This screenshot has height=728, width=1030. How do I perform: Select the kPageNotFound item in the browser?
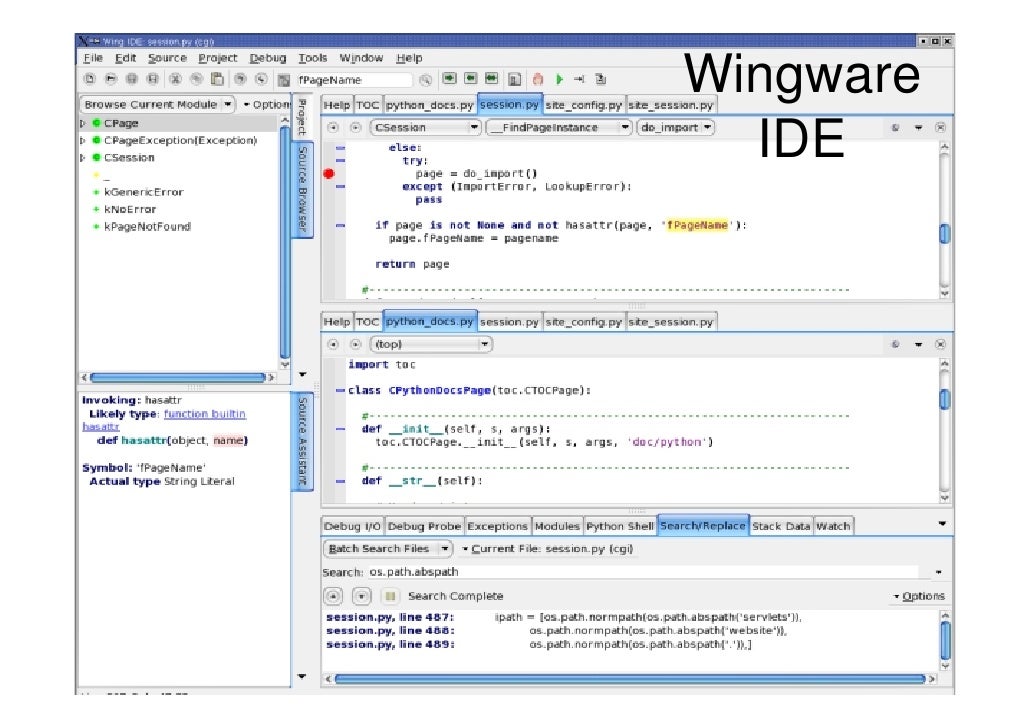click(x=147, y=227)
